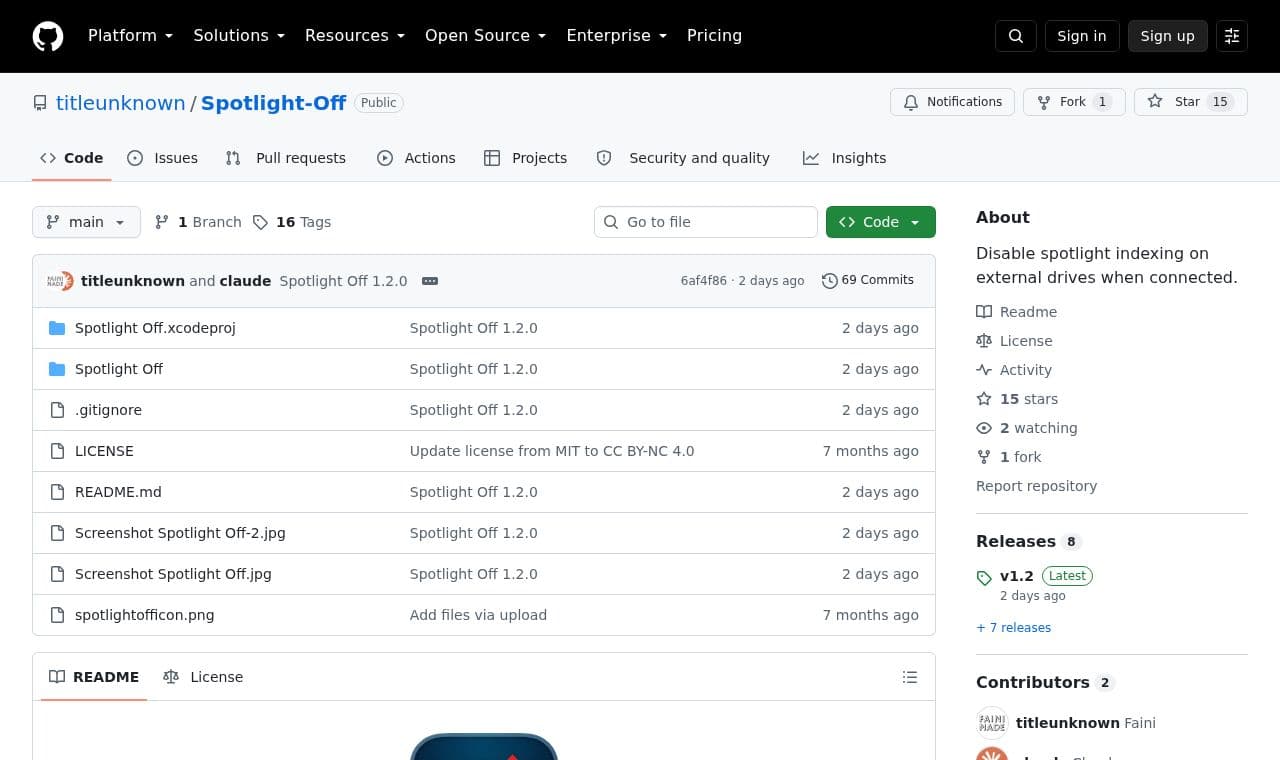
Task: Click the GitHub logo icon
Action: (48, 36)
